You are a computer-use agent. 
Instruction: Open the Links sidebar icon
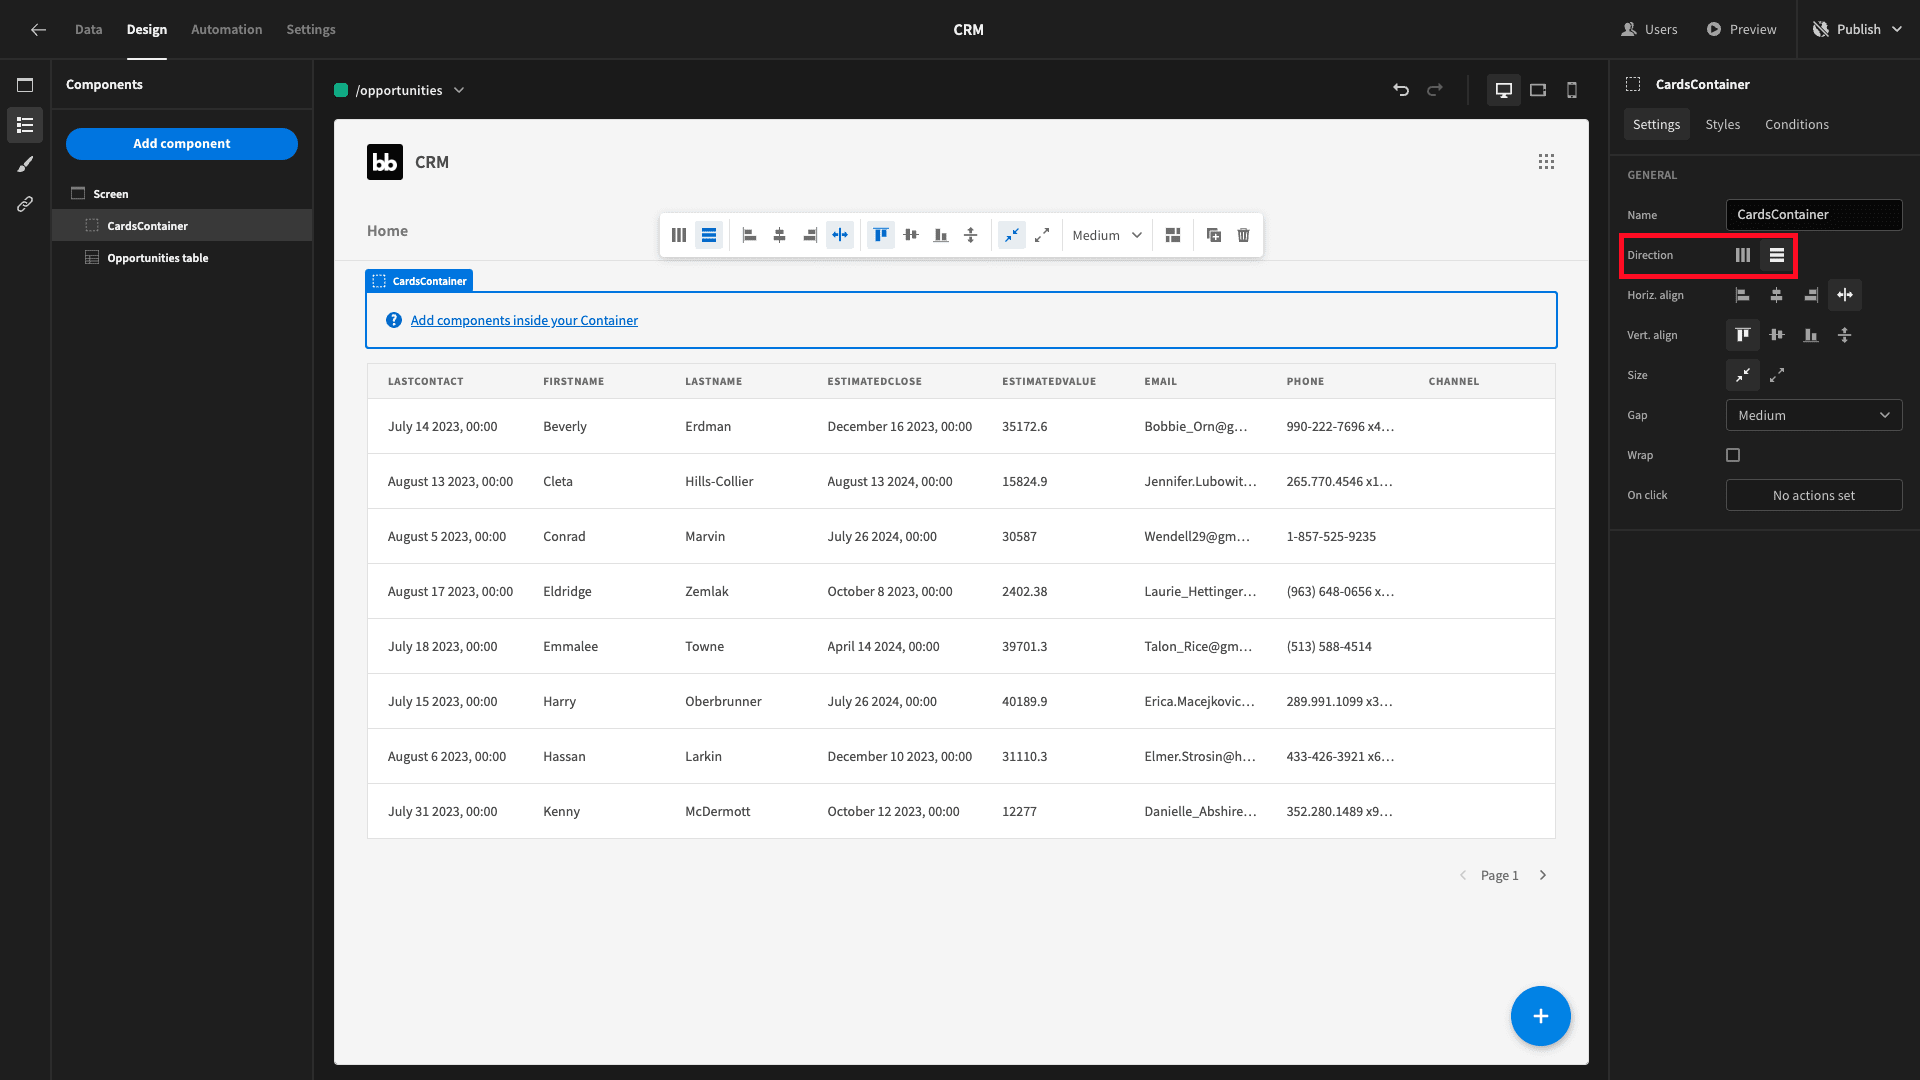point(25,204)
